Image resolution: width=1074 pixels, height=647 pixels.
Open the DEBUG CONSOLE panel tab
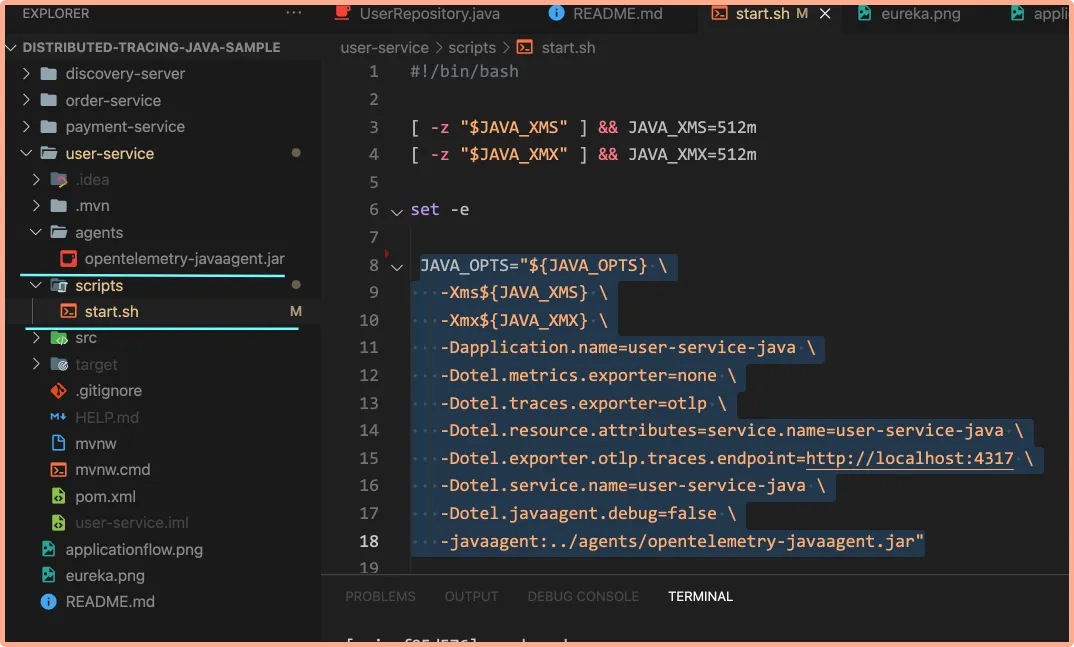[583, 596]
